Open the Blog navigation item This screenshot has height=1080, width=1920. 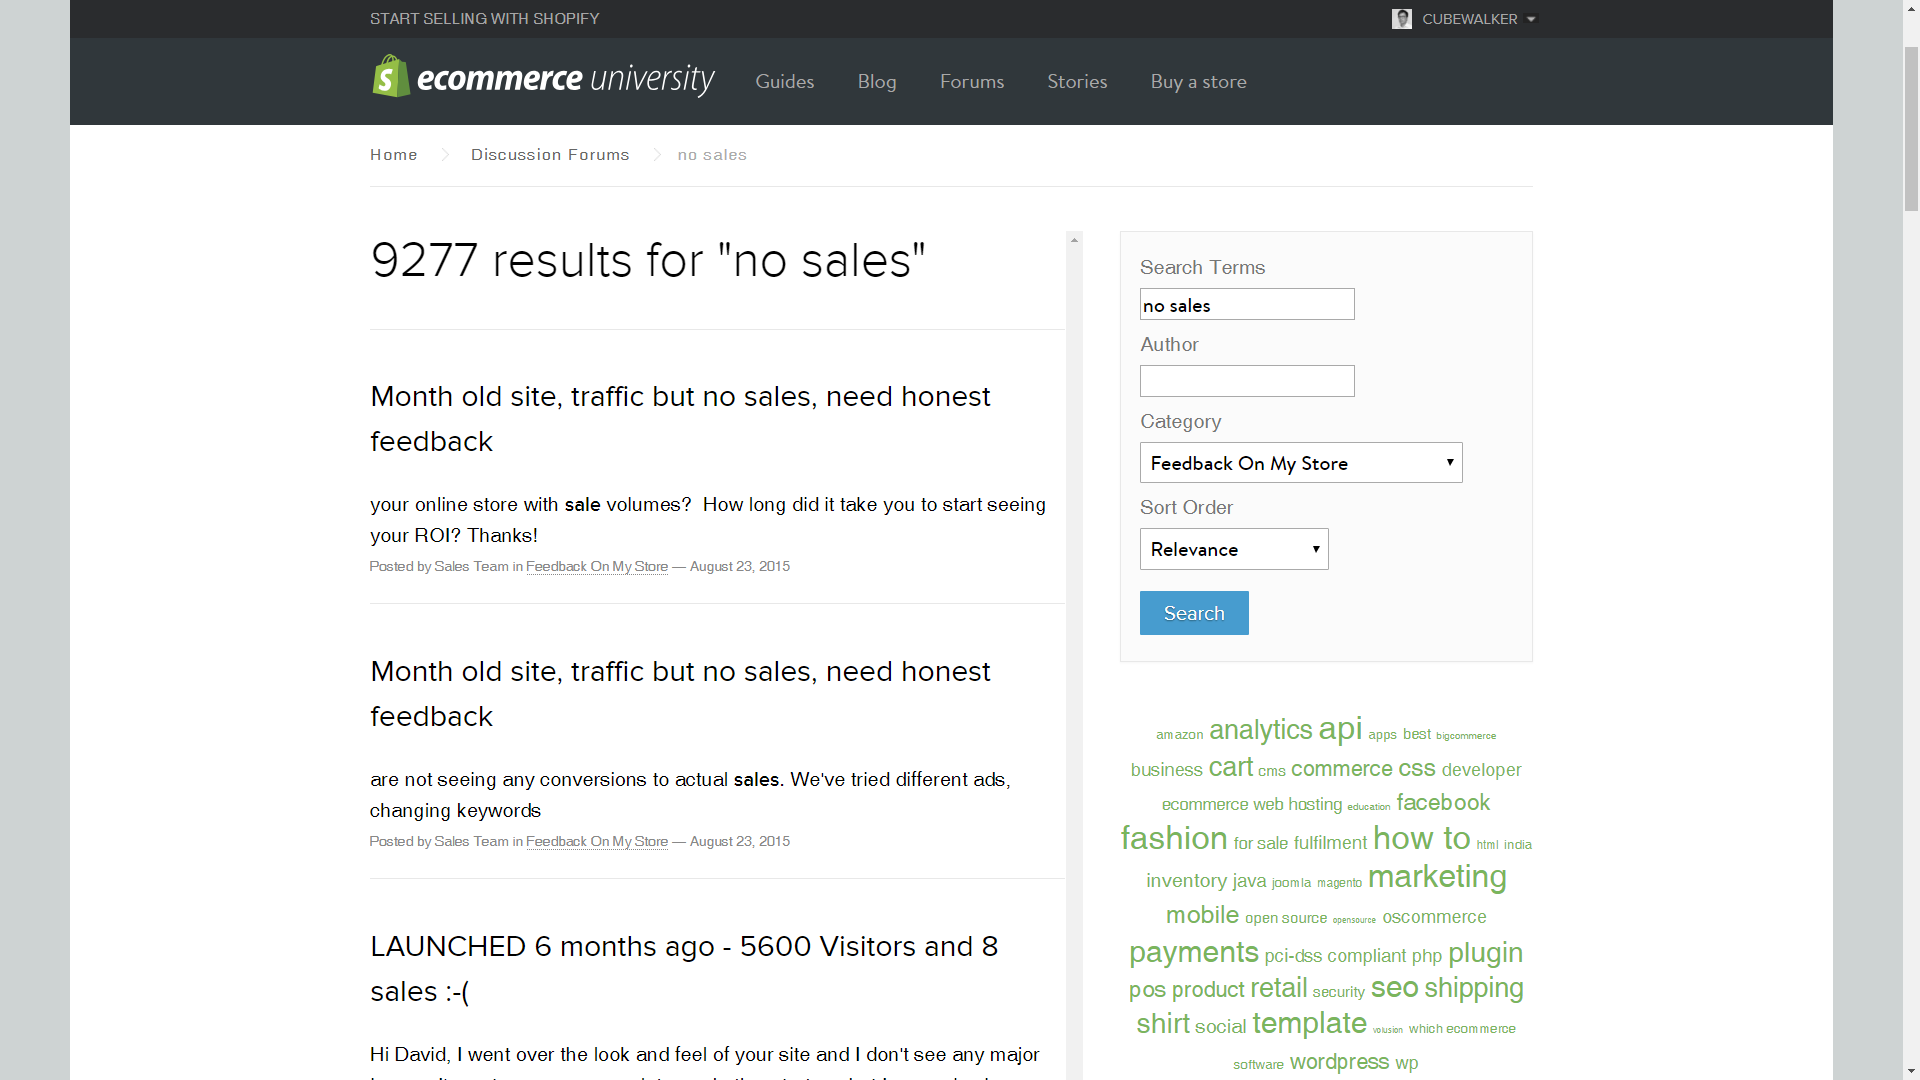876,82
